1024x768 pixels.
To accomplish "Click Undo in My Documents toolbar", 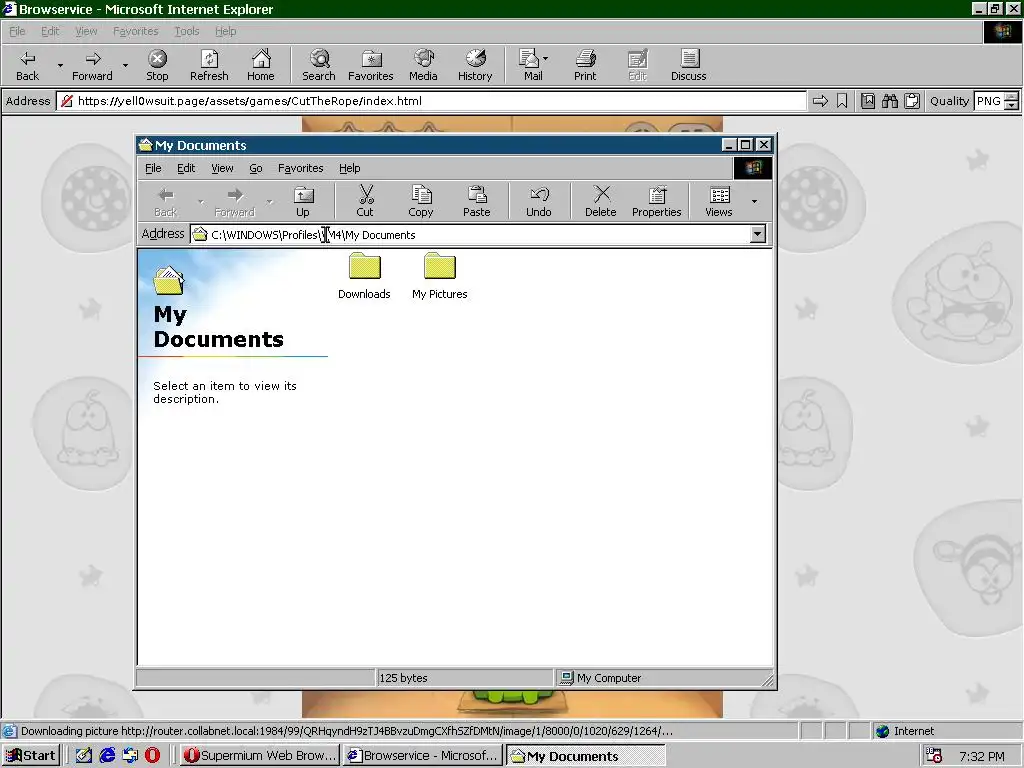I will tap(539, 201).
